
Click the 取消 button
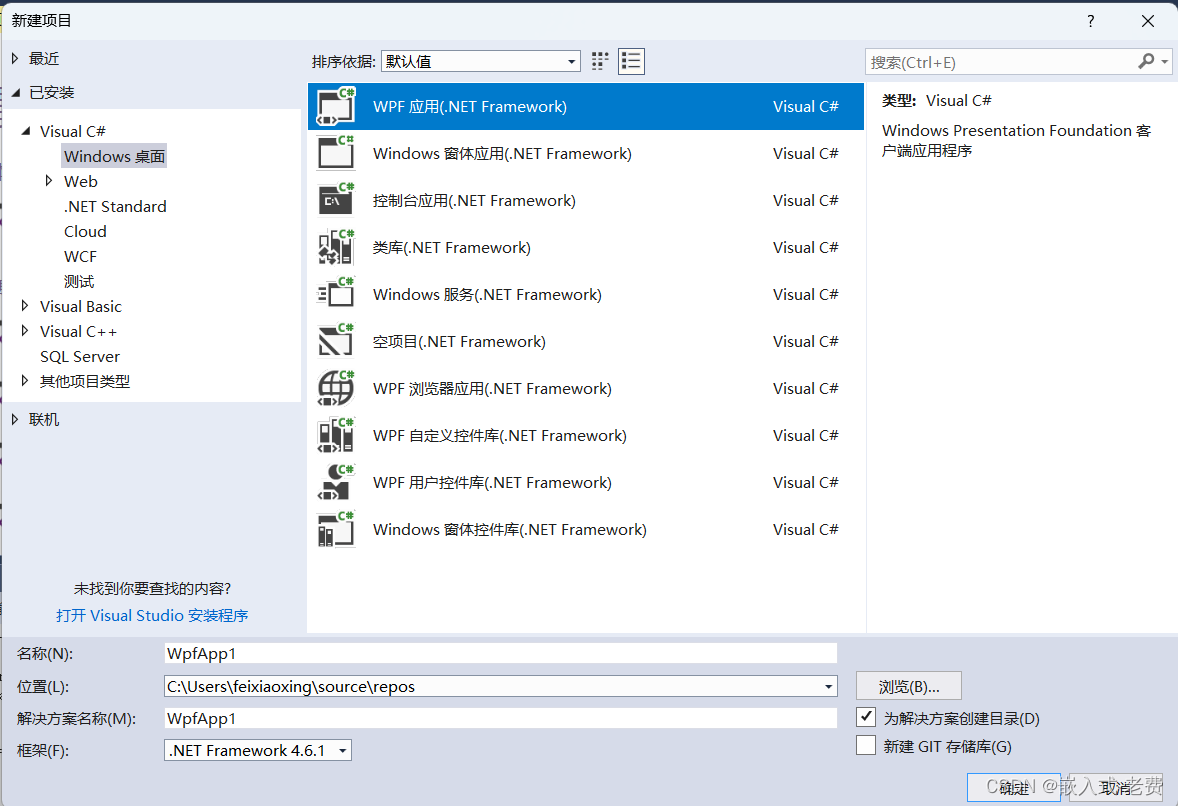(1115, 787)
